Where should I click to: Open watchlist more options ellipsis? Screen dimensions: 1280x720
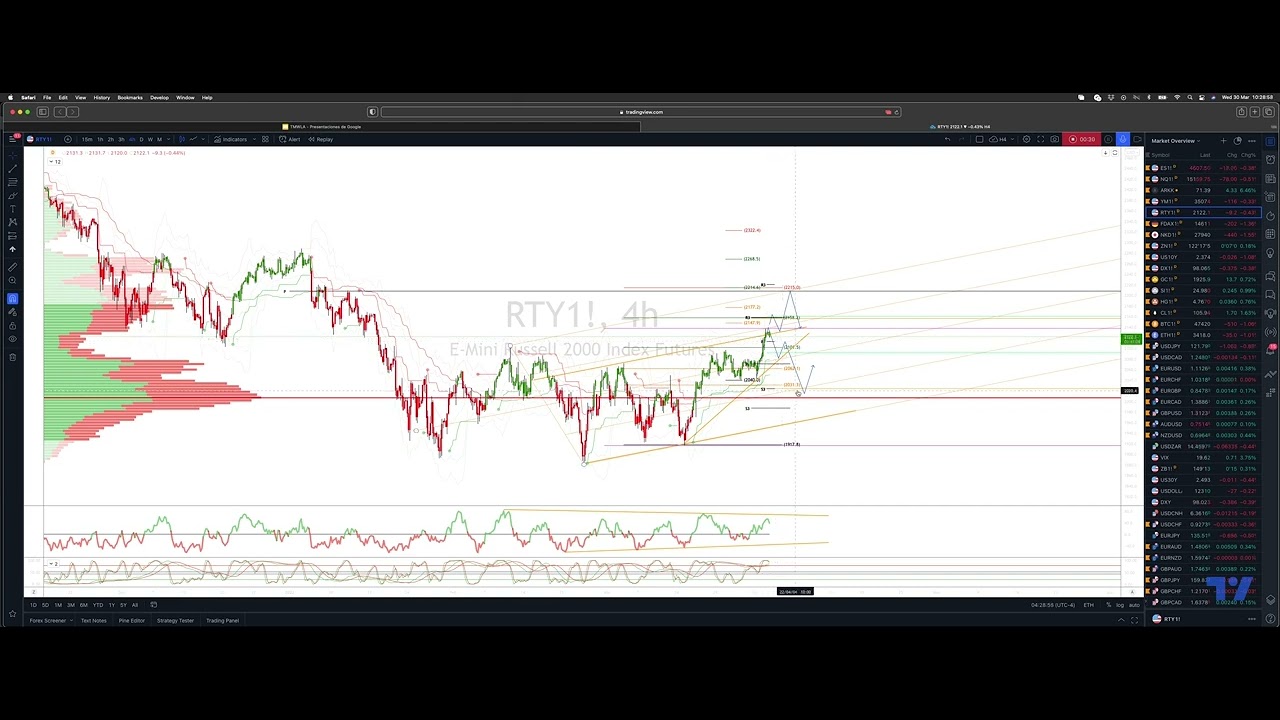(x=1252, y=141)
